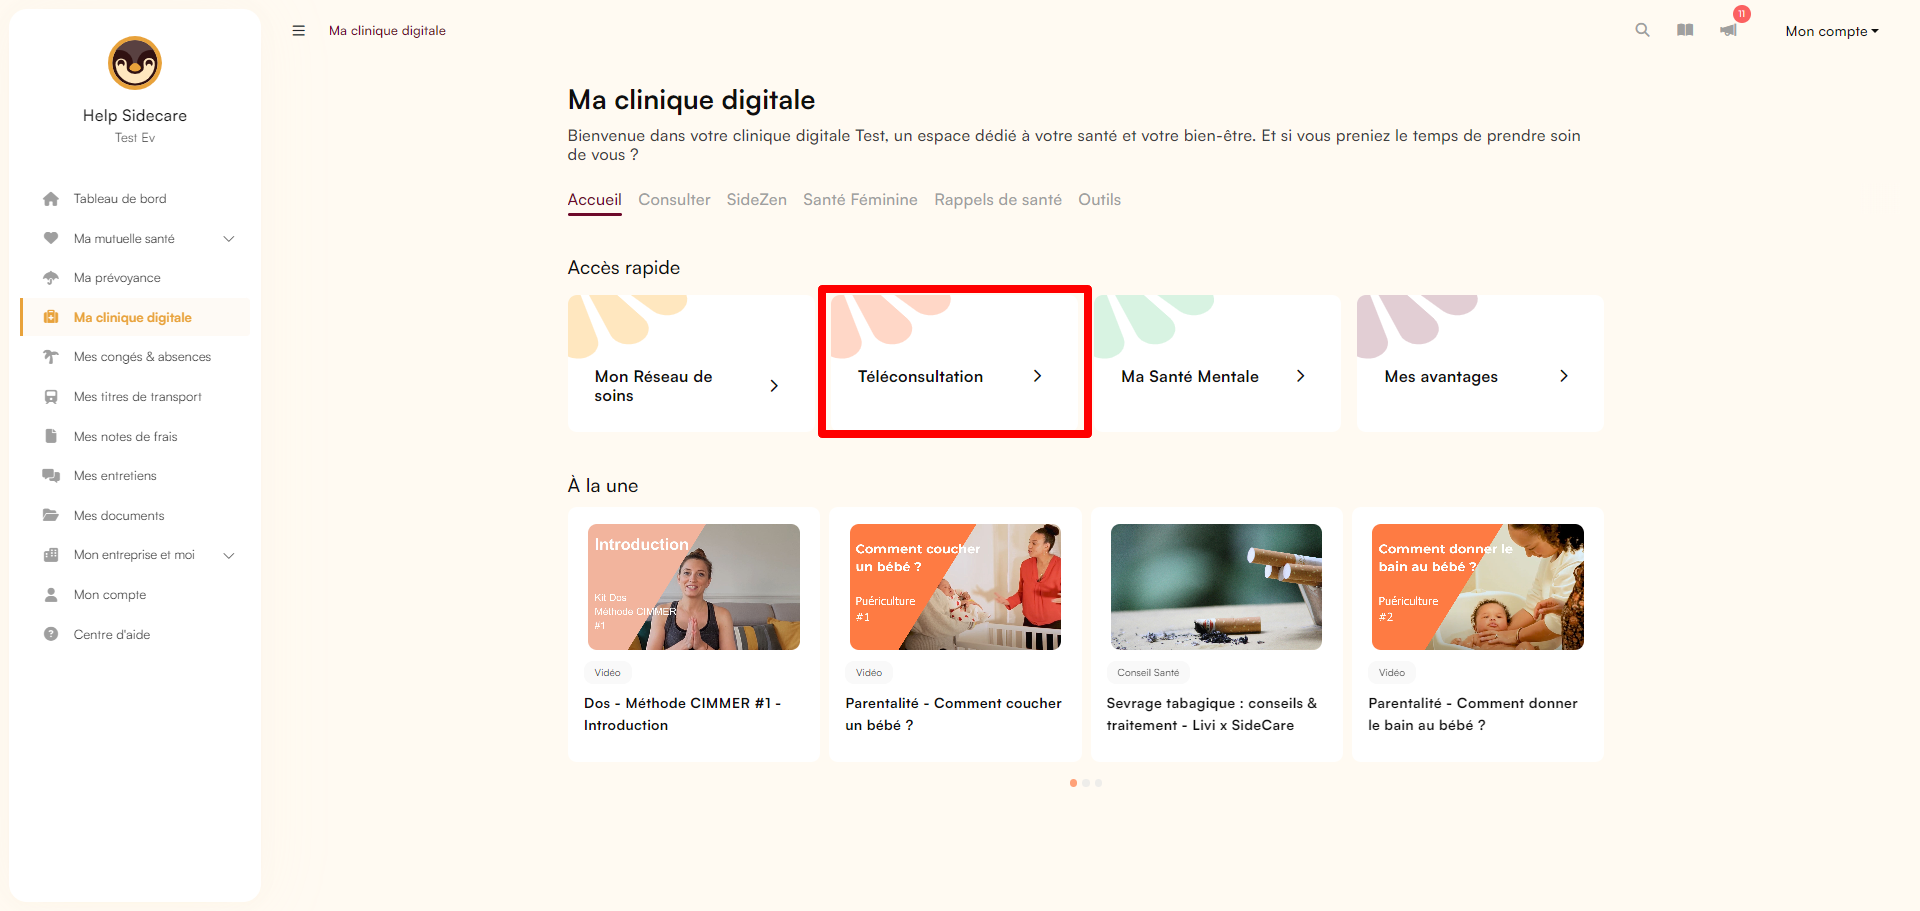Click the Conseil Santé tag
This screenshot has height=911, width=1920.
click(x=1148, y=673)
